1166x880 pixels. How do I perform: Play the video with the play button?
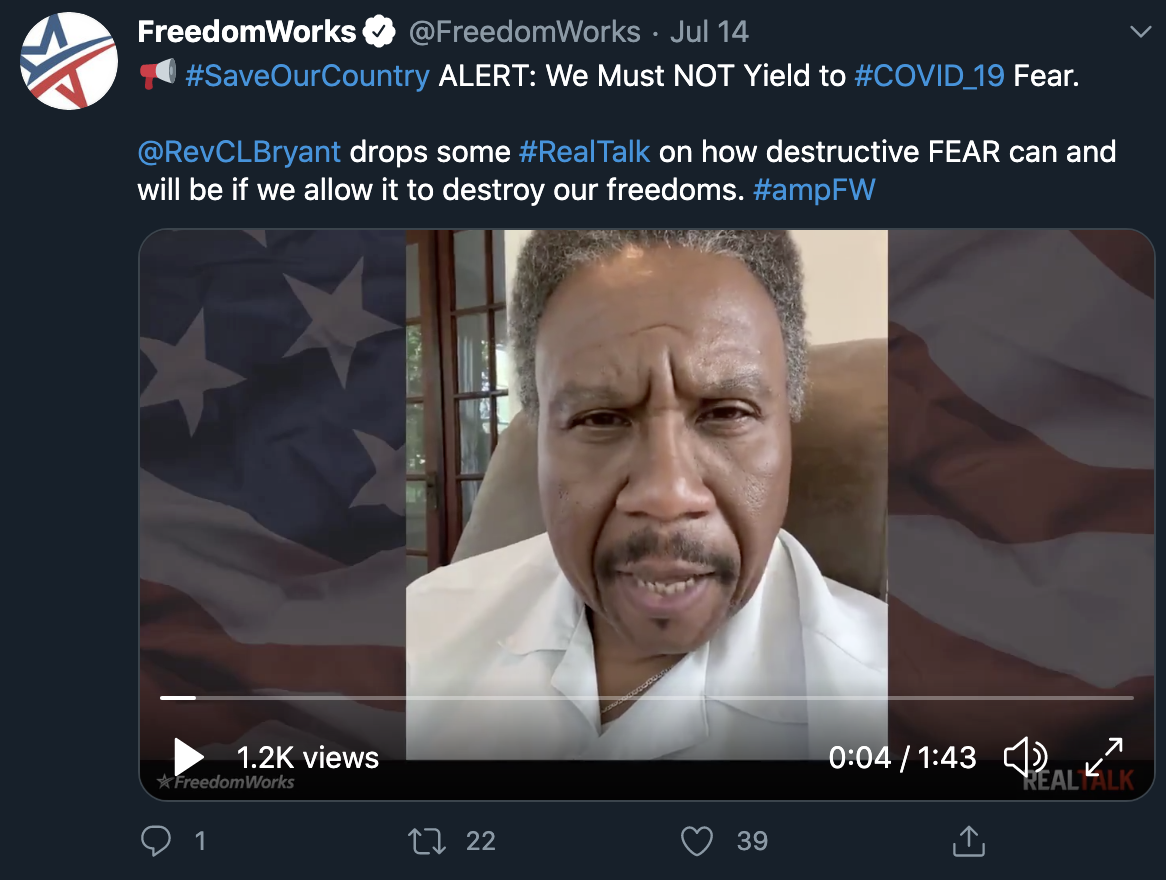188,757
